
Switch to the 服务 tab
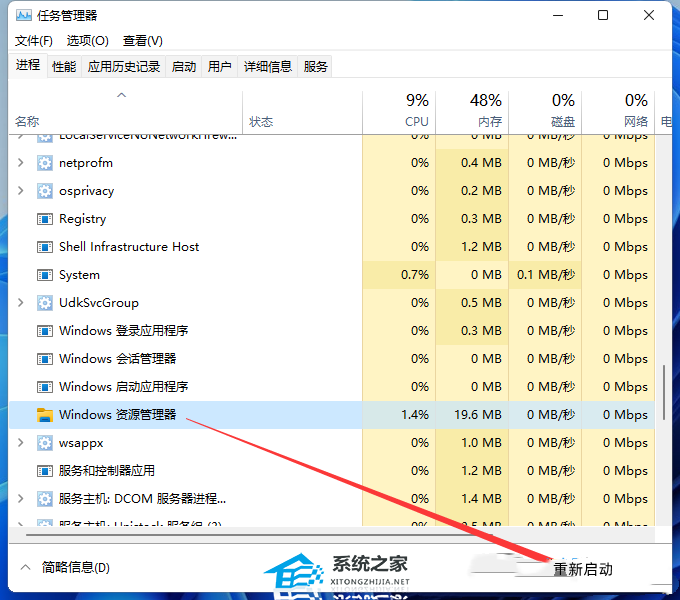click(x=315, y=67)
